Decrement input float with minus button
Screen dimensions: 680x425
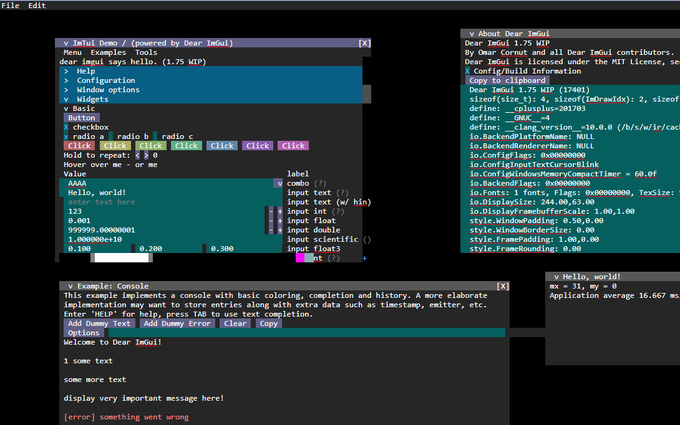pos(271,221)
